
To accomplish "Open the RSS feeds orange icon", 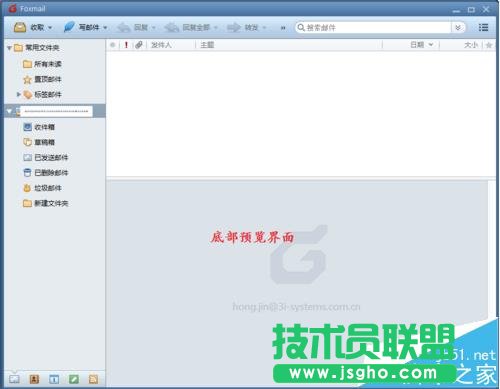I will coord(94,379).
